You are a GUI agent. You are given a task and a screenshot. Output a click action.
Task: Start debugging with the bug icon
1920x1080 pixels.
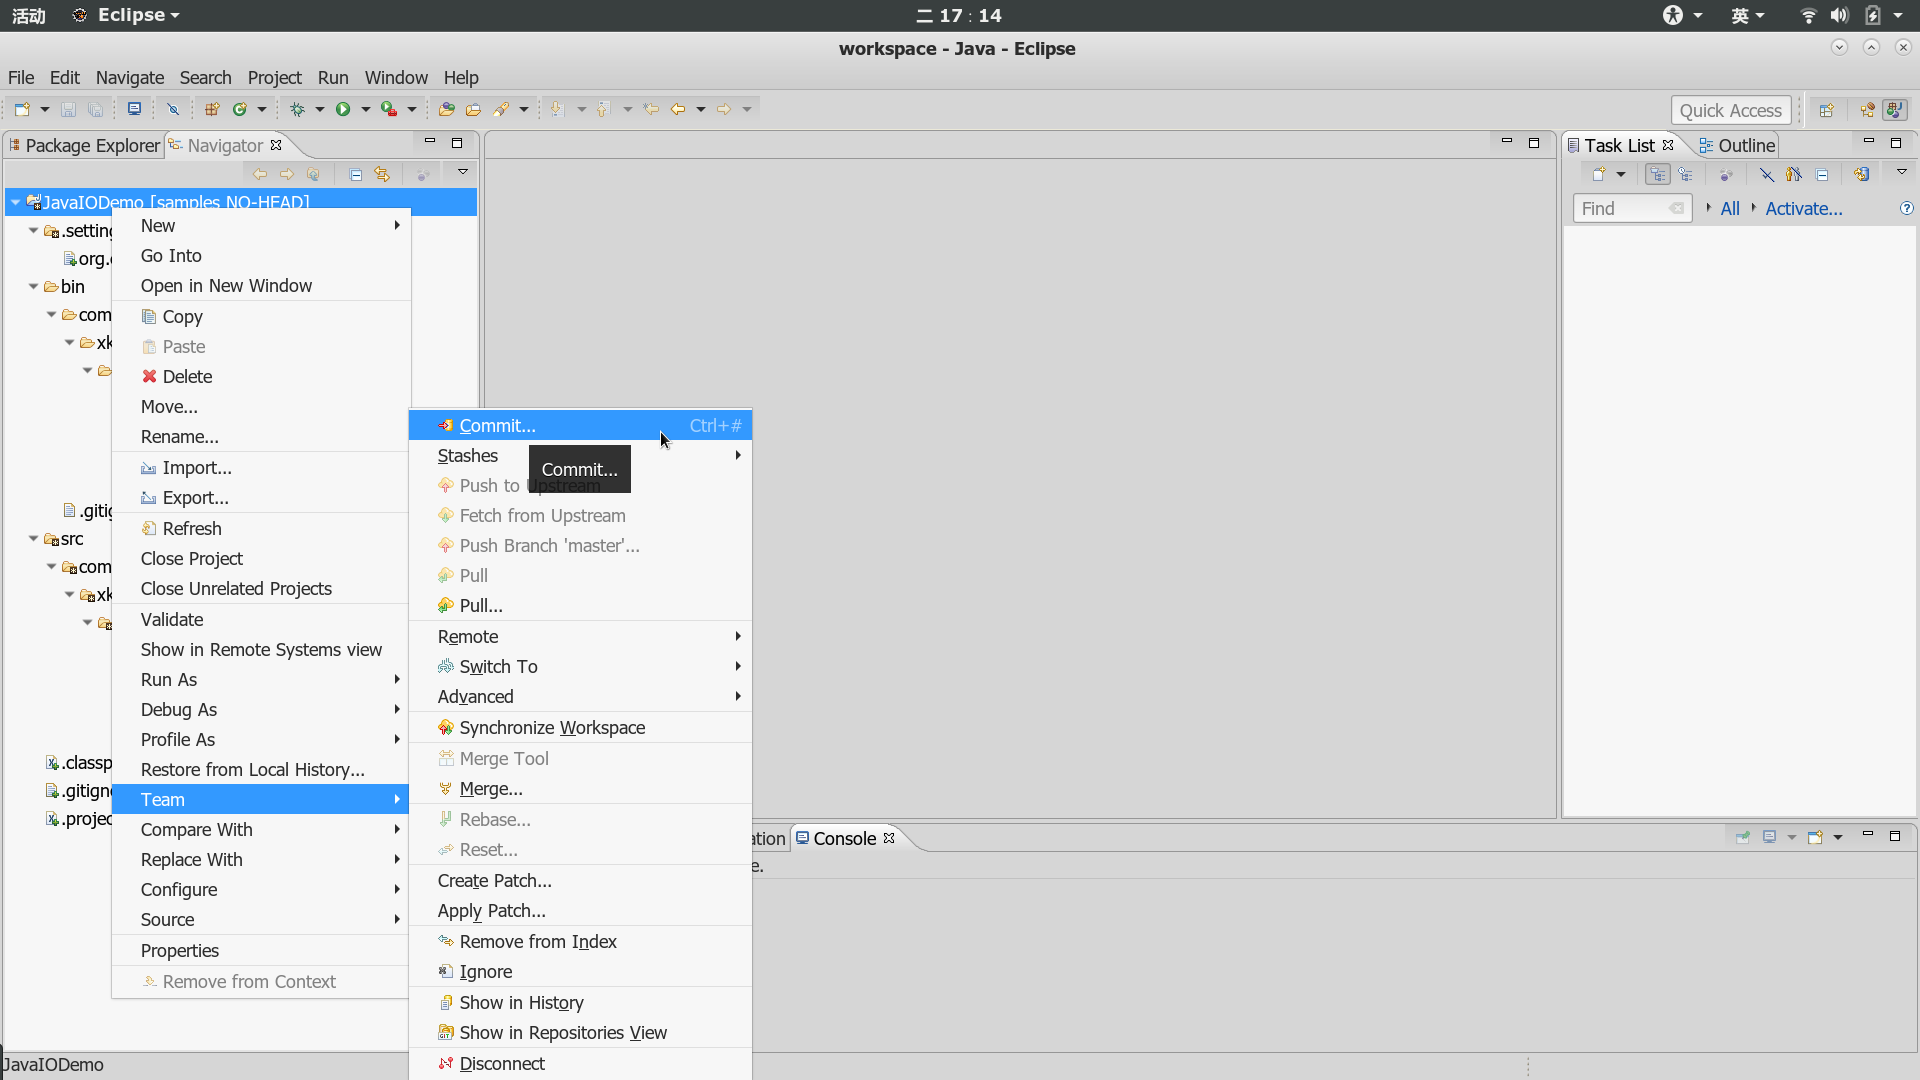(x=297, y=109)
